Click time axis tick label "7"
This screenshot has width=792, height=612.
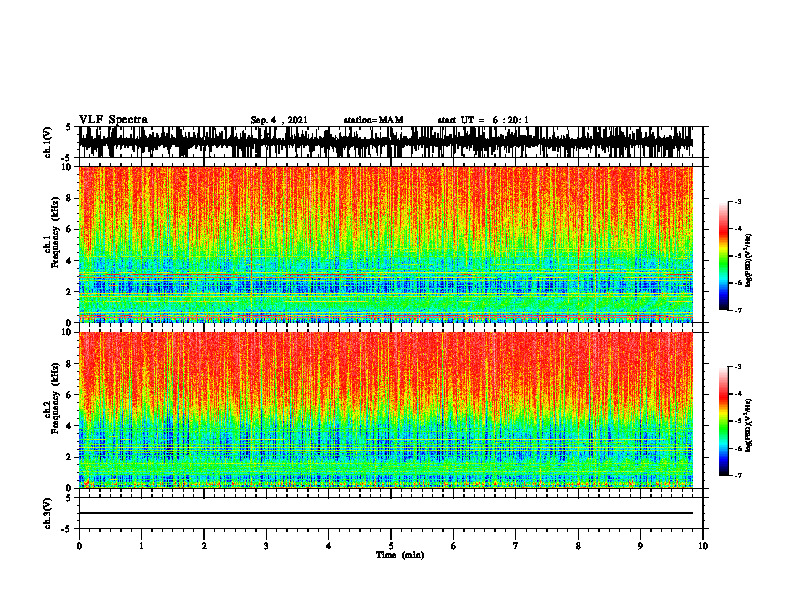pyautogui.click(x=516, y=546)
